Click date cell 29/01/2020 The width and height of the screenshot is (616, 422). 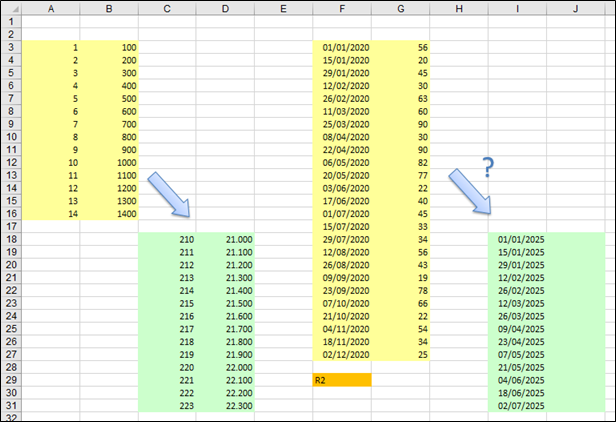click(x=342, y=73)
